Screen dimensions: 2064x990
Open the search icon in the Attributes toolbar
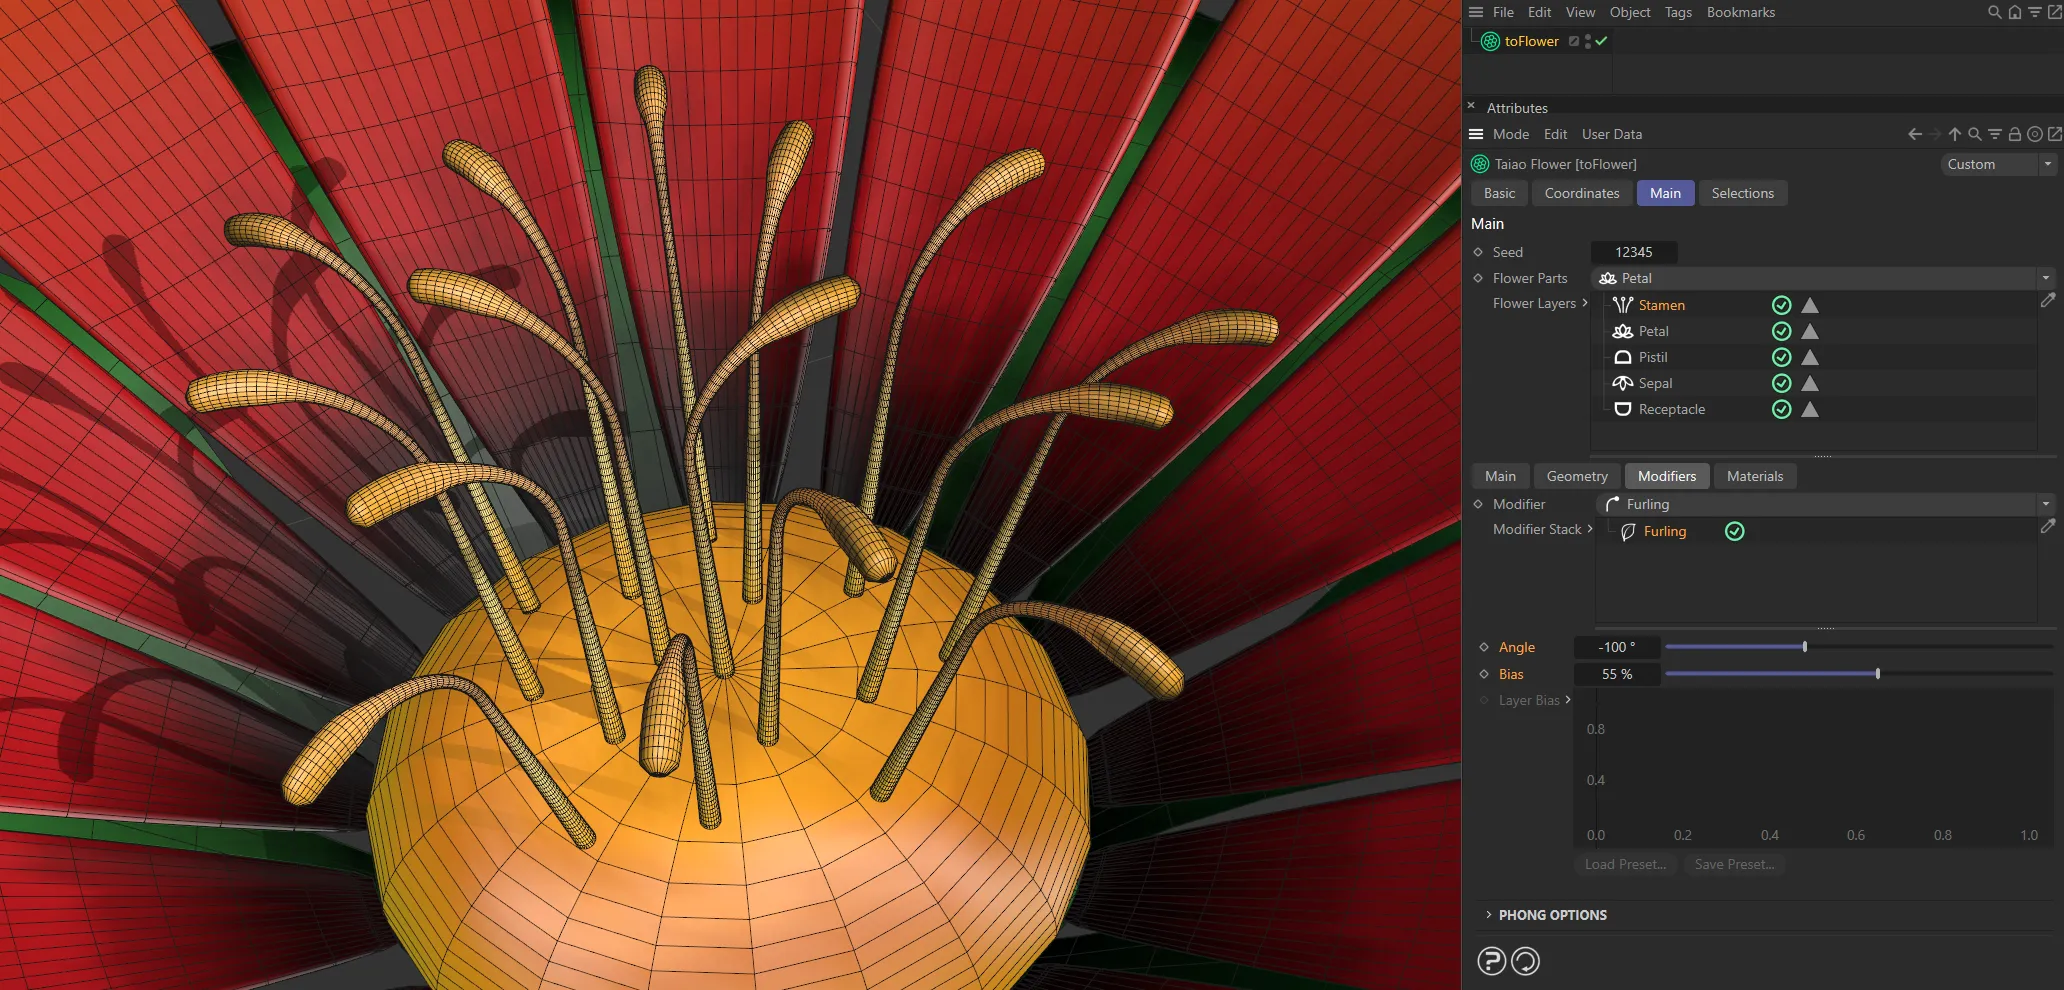[1975, 133]
